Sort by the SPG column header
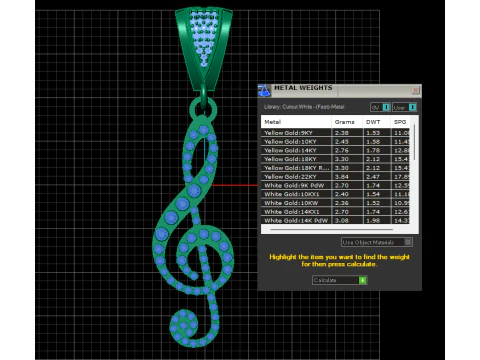Viewport: 480px width, 360px height. (x=400, y=122)
